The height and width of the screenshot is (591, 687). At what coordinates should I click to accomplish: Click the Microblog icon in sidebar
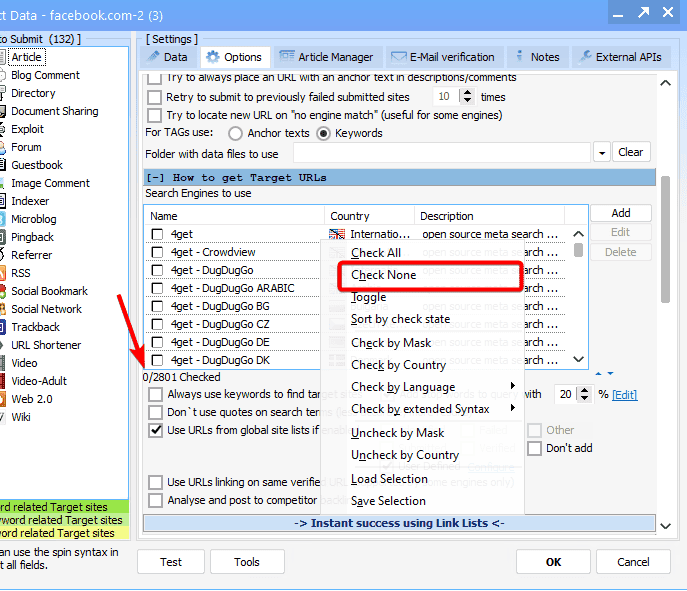tap(2, 219)
